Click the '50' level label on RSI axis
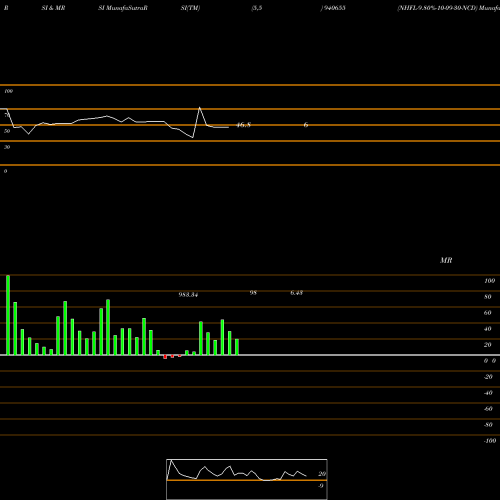 pyautogui.click(x=7, y=131)
